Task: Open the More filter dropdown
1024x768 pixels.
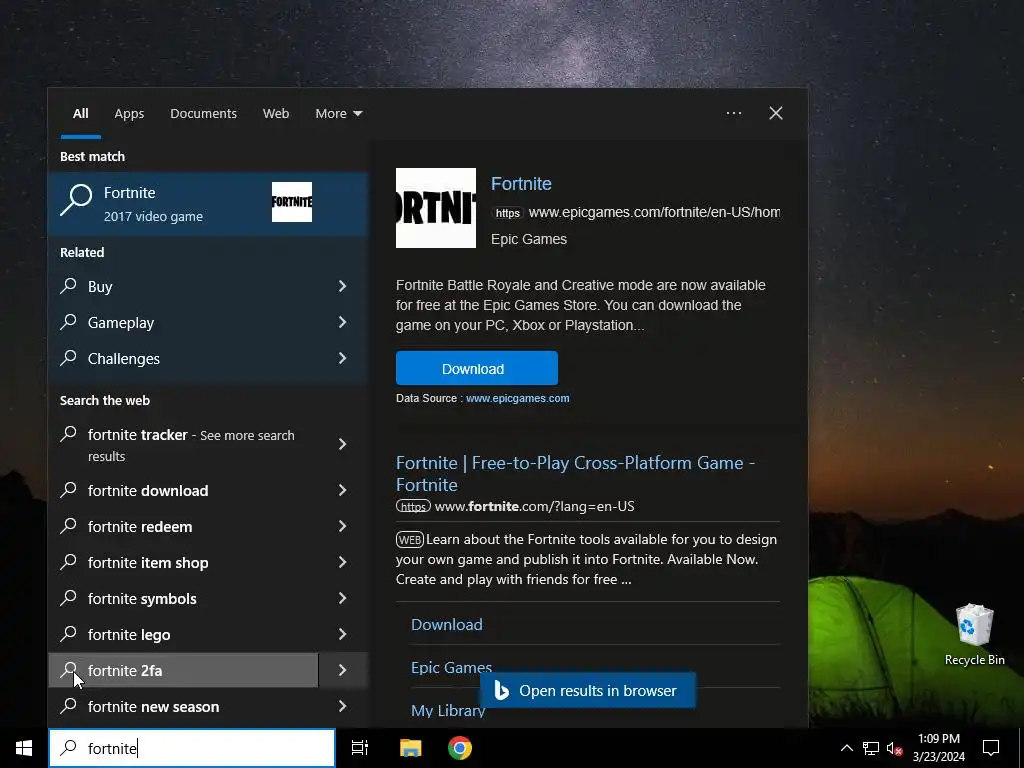Action: 338,114
